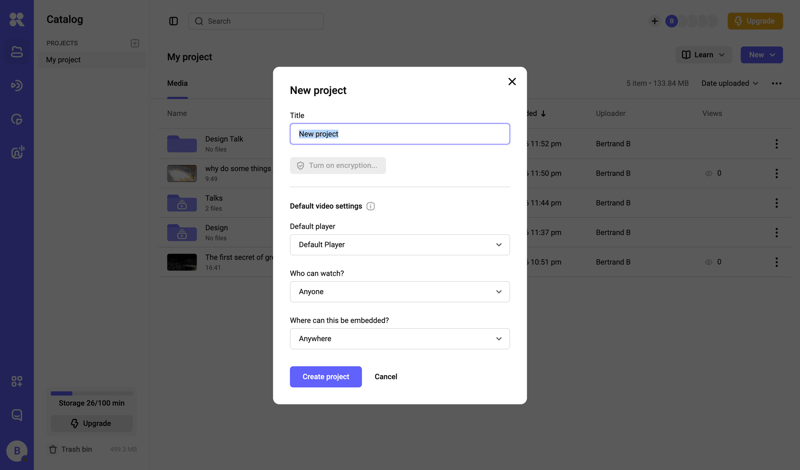Click the info icon beside Default video settings
800x470 pixels.
(x=371, y=206)
